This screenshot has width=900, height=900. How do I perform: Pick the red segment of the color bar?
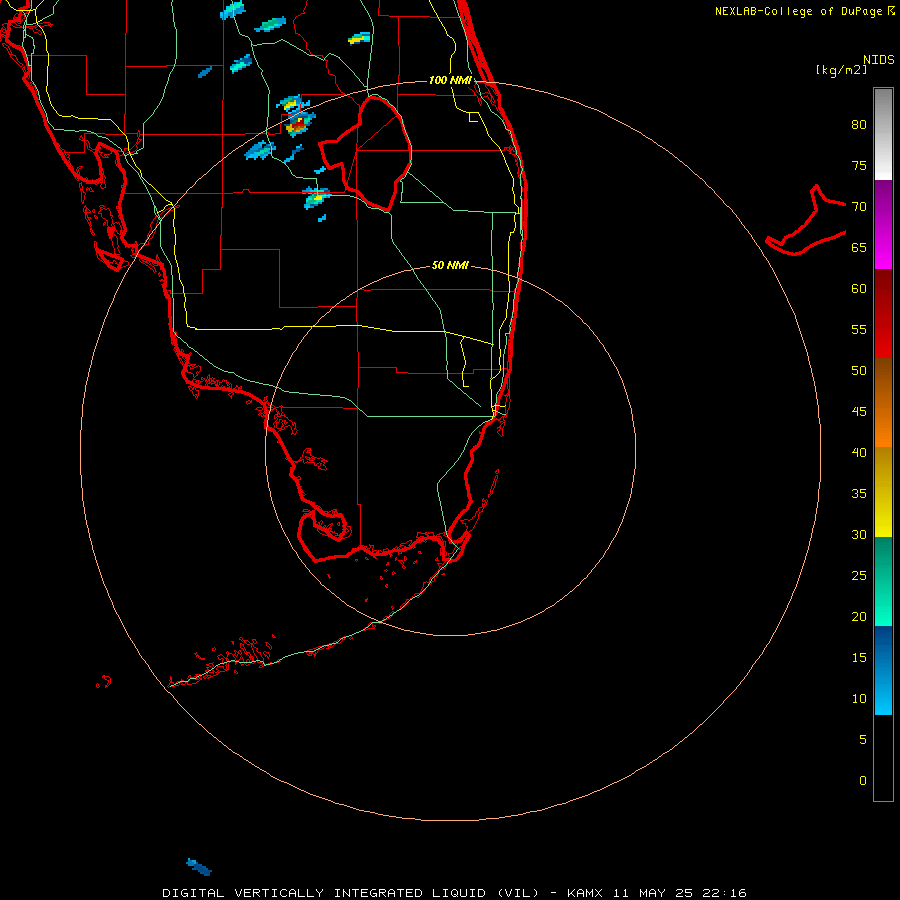(x=883, y=313)
